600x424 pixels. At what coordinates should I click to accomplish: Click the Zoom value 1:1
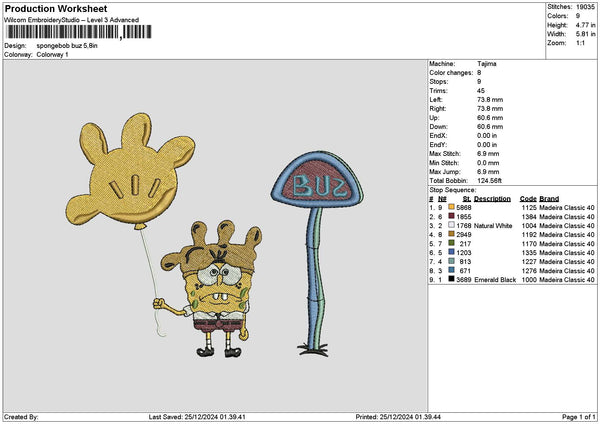coord(580,43)
